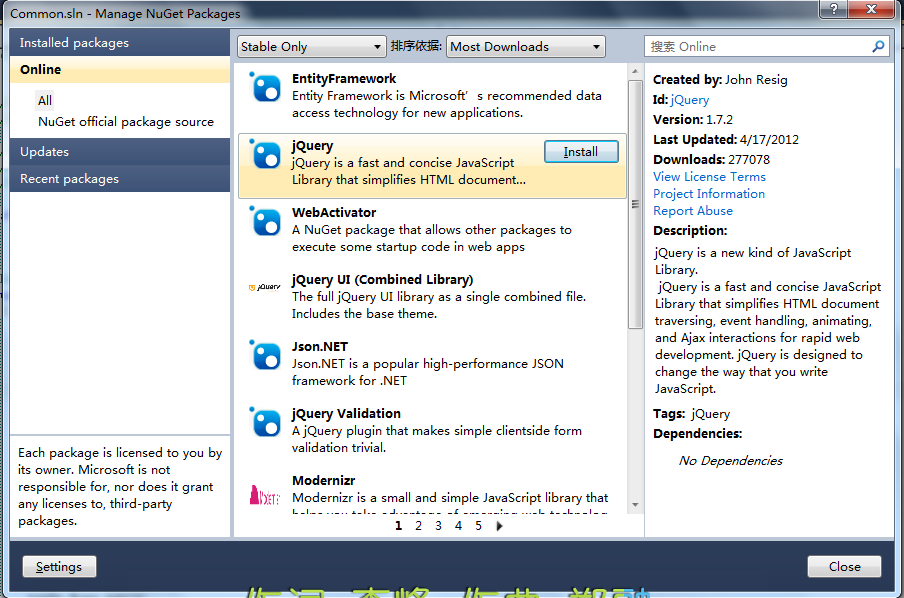
Task: Click the EntityFramework package icon
Action: tap(265, 88)
